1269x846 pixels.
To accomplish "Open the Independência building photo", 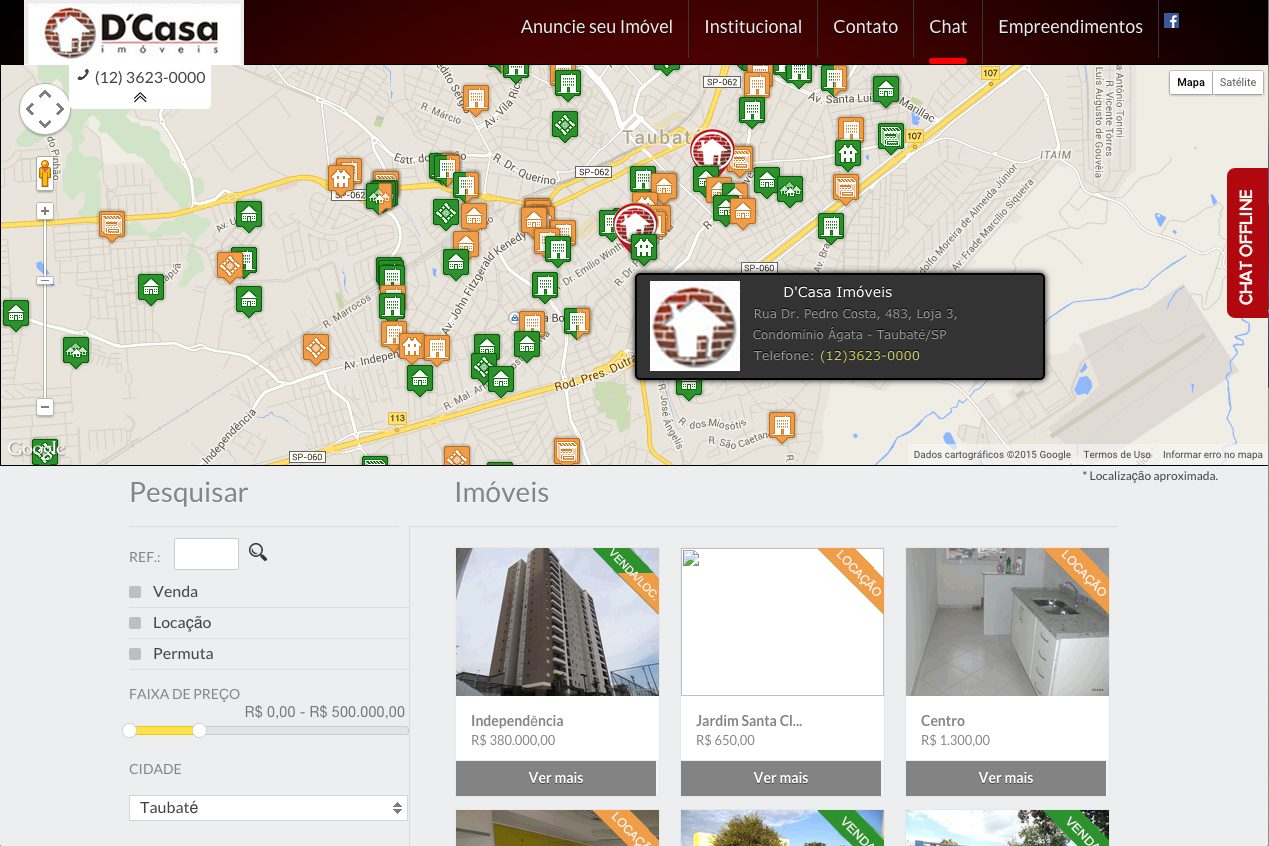I will [x=557, y=622].
